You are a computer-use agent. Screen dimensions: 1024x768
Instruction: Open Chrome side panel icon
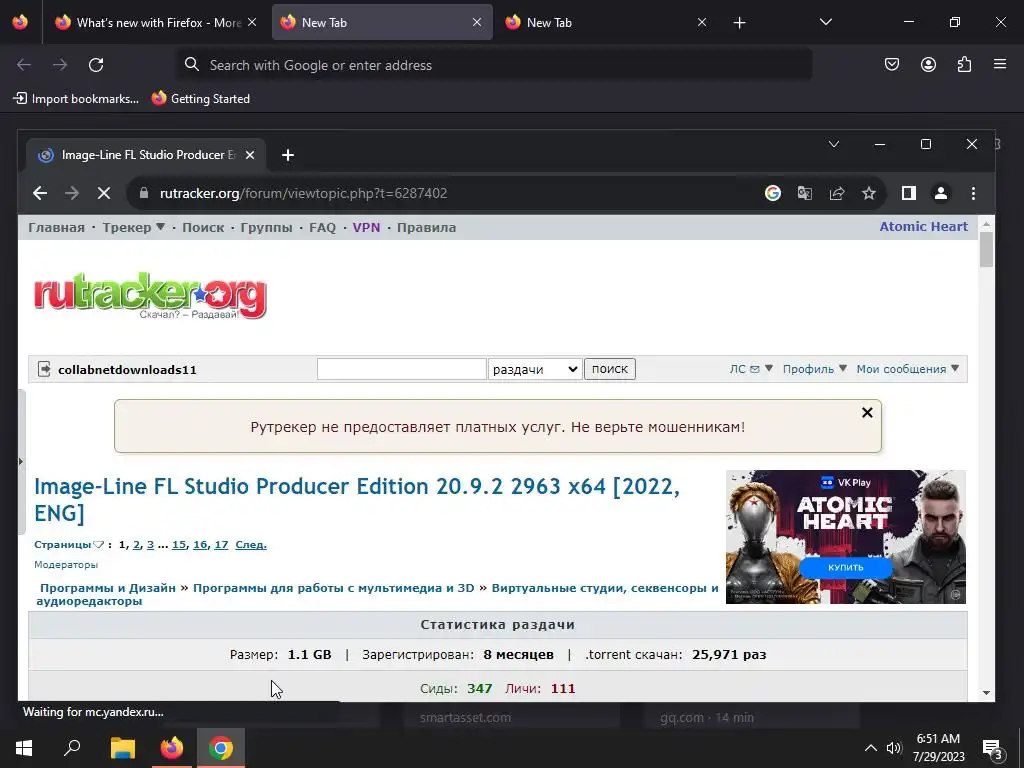[x=908, y=193]
